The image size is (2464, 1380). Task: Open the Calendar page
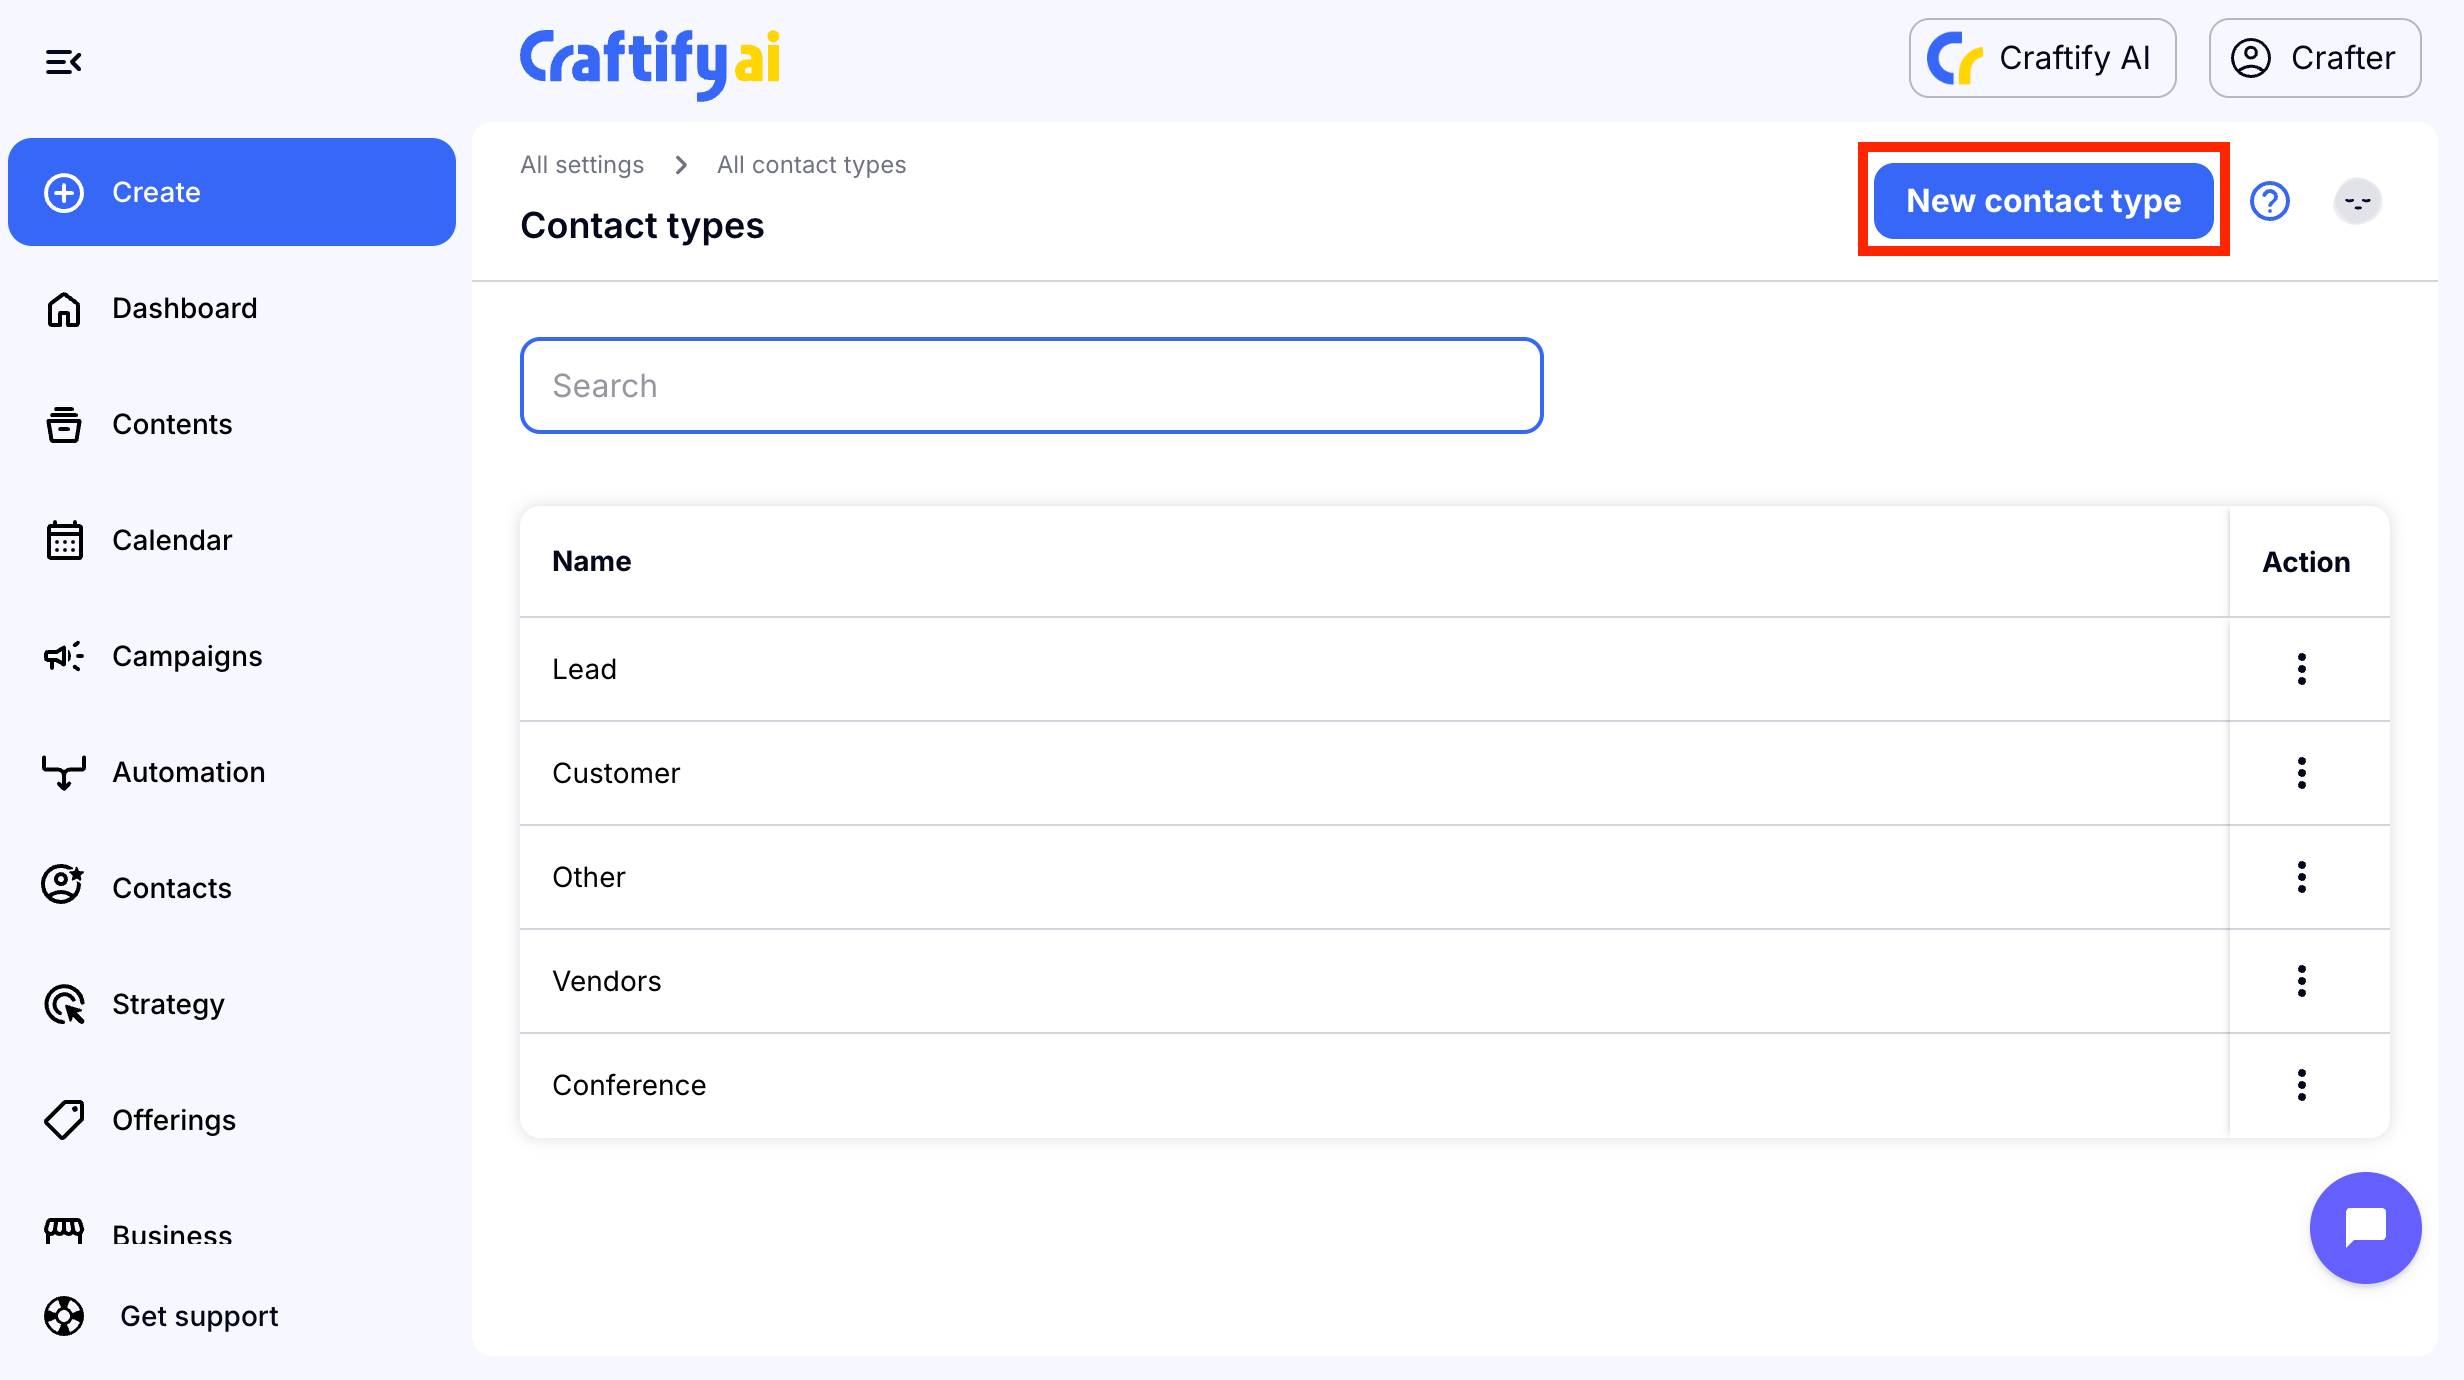point(172,540)
